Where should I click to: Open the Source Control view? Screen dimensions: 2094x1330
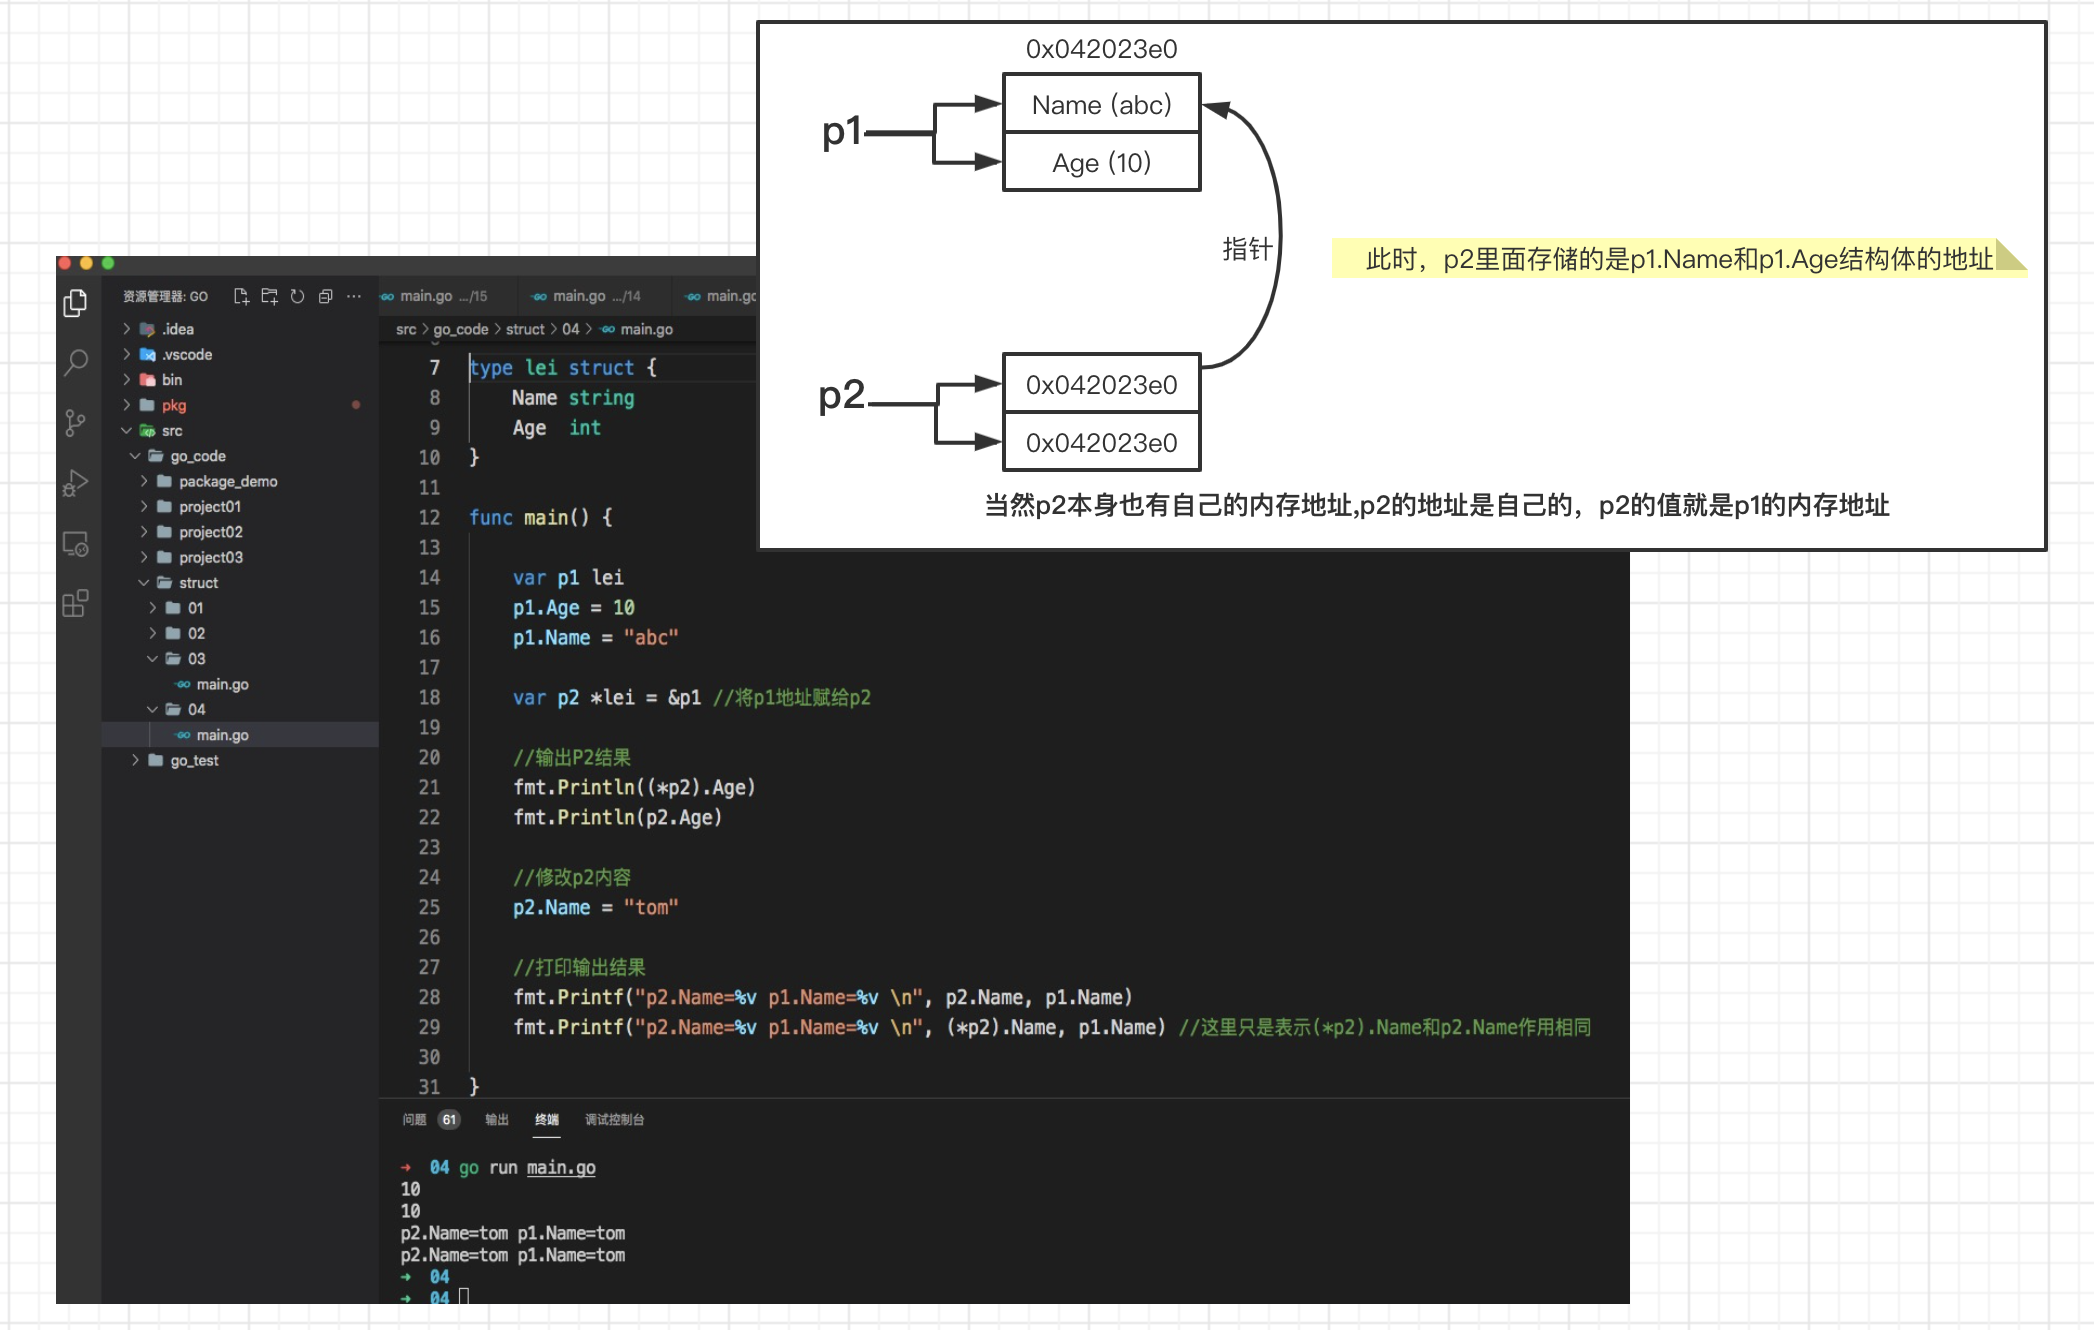[x=76, y=422]
